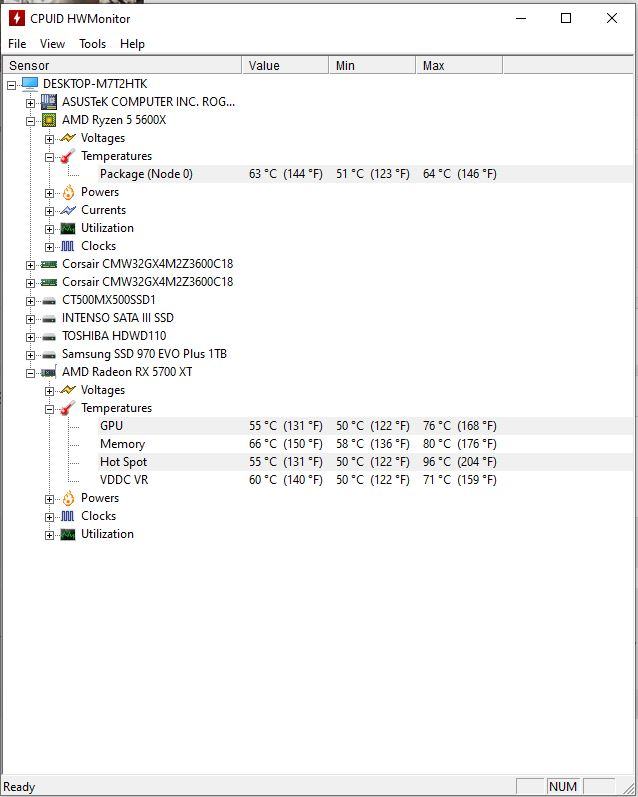Screen dimensions: 638x797
Task: Maximize the HWMonitor window
Action: (x=566, y=18)
